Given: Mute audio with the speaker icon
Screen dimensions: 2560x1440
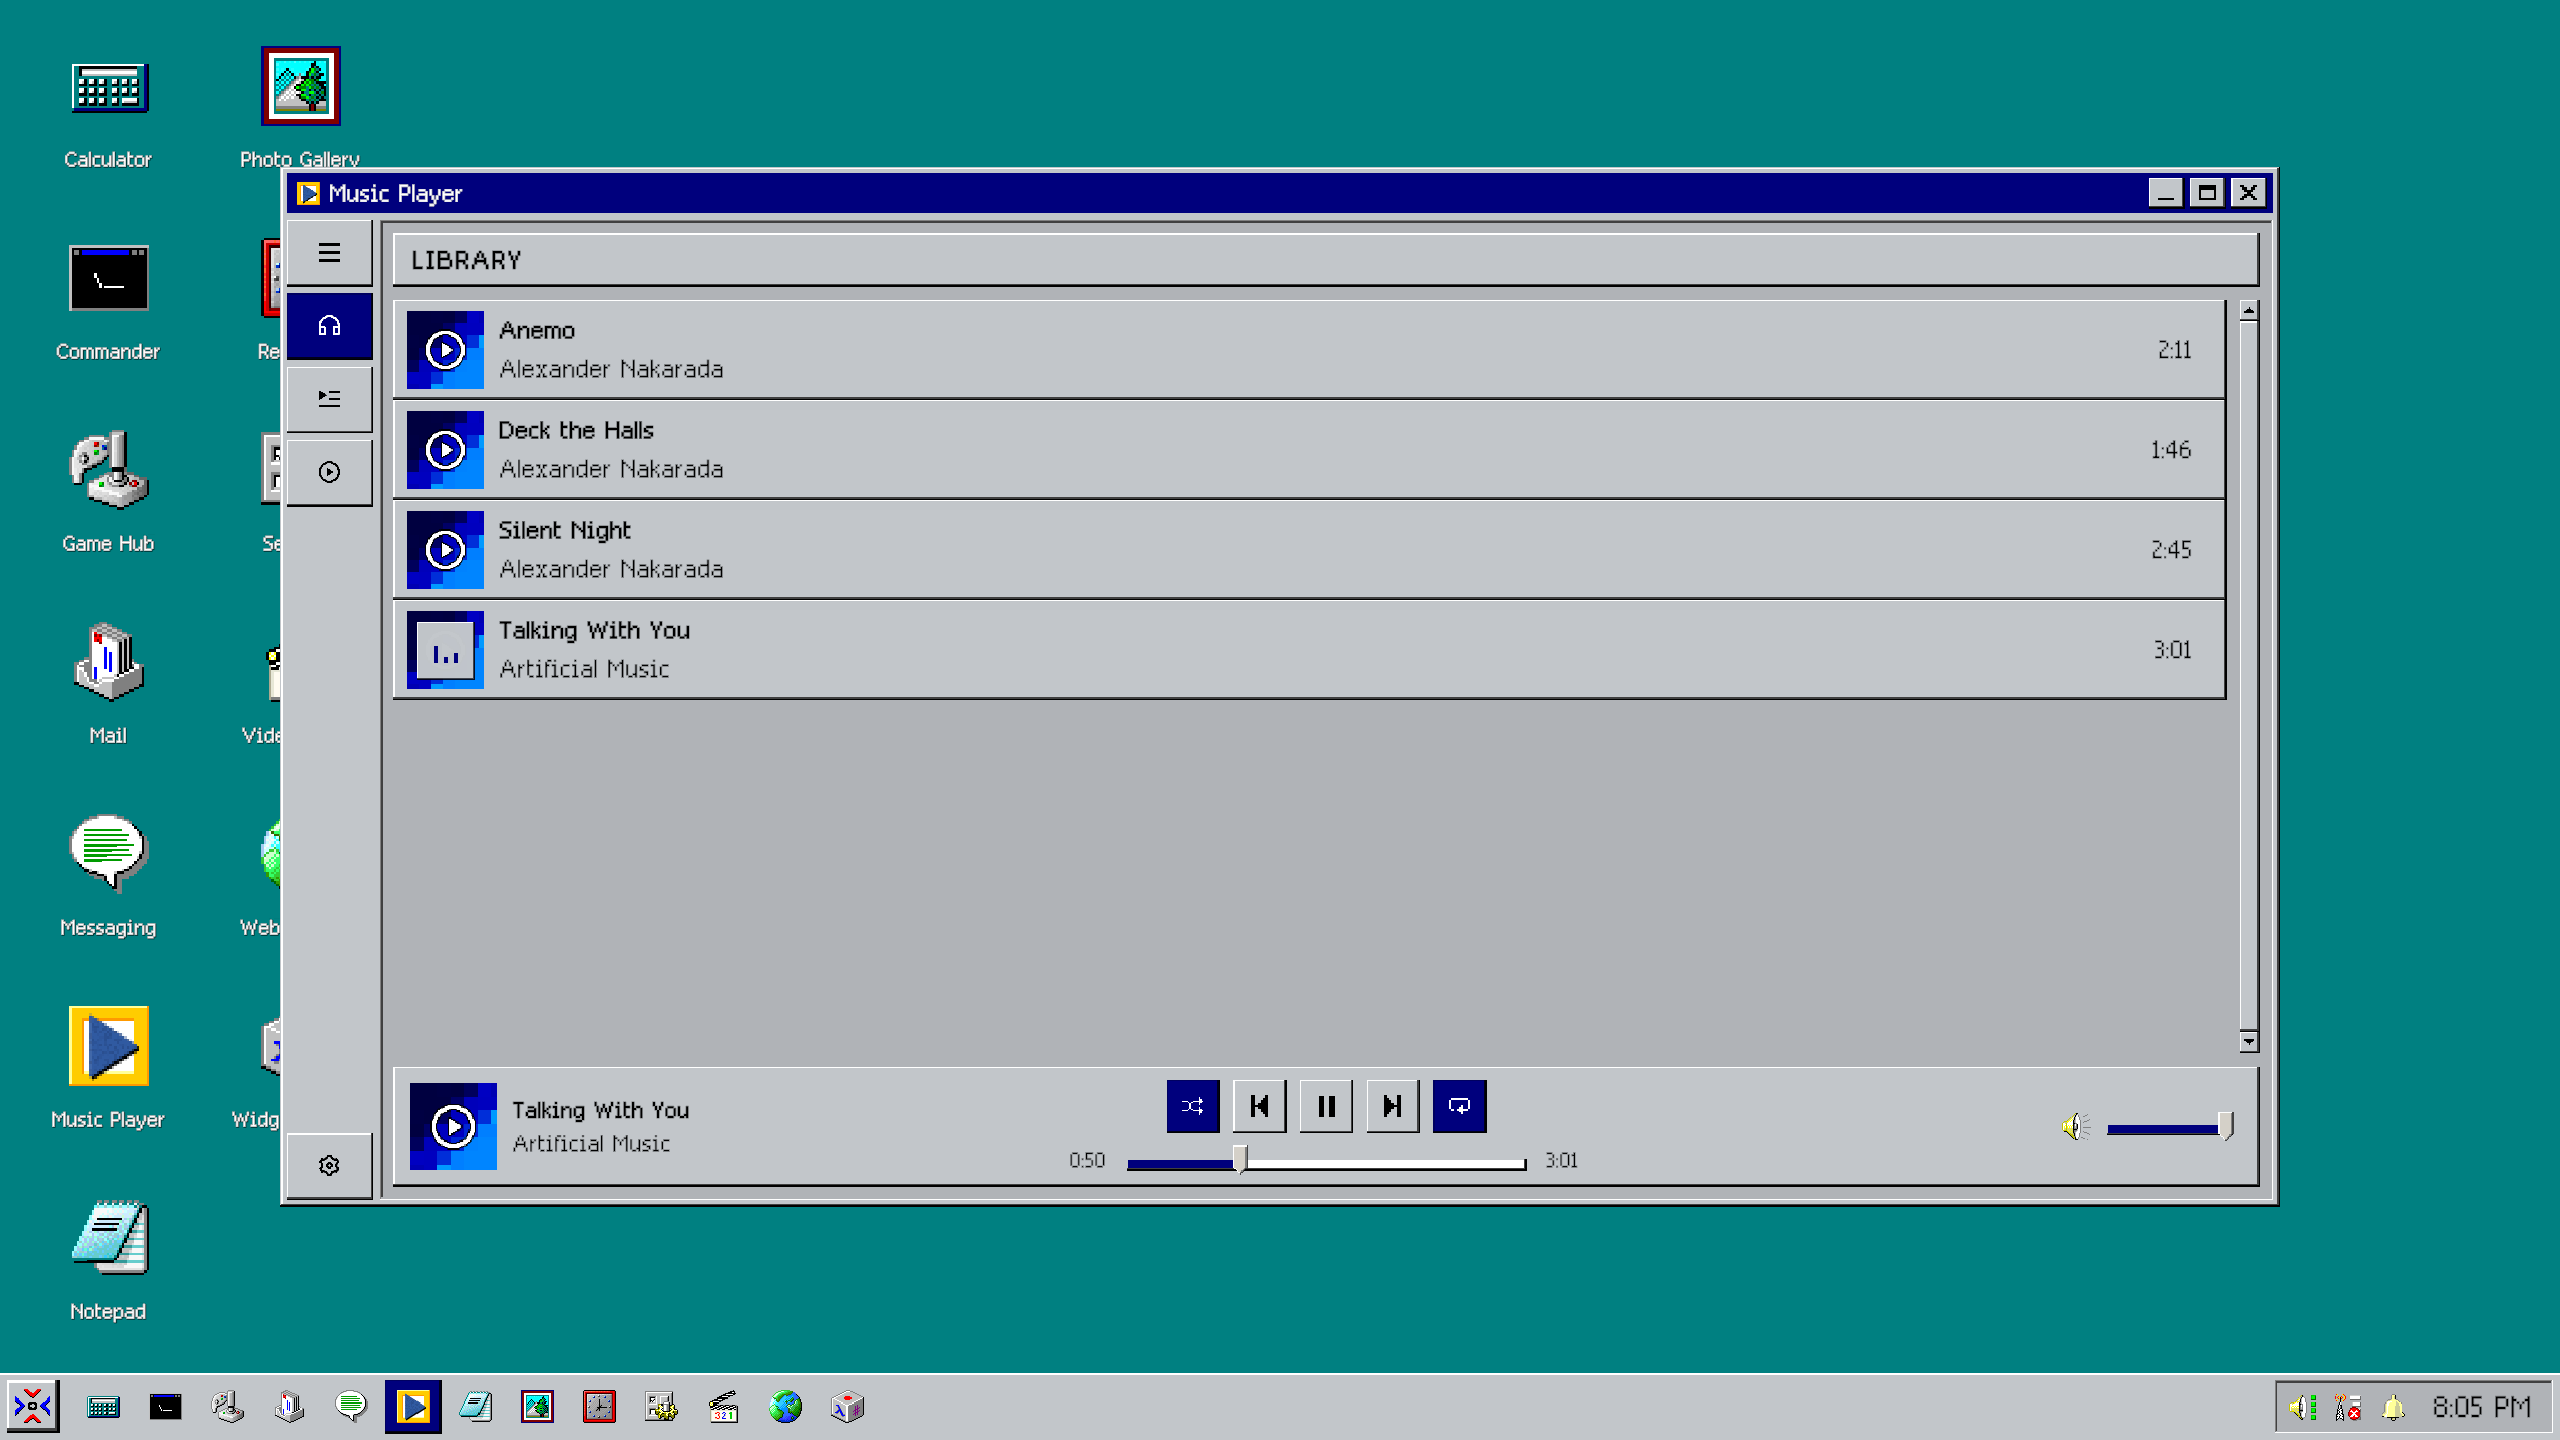Looking at the screenshot, I should click(x=2075, y=1127).
